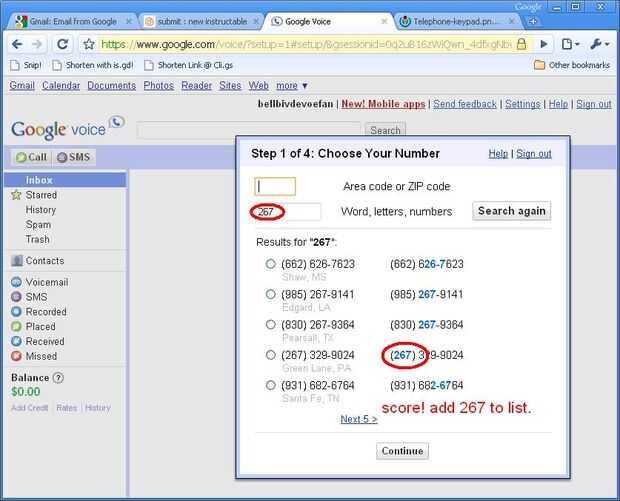This screenshot has height=501, width=620.
Task: Select radio for (931) 682-6764
Action: point(270,385)
